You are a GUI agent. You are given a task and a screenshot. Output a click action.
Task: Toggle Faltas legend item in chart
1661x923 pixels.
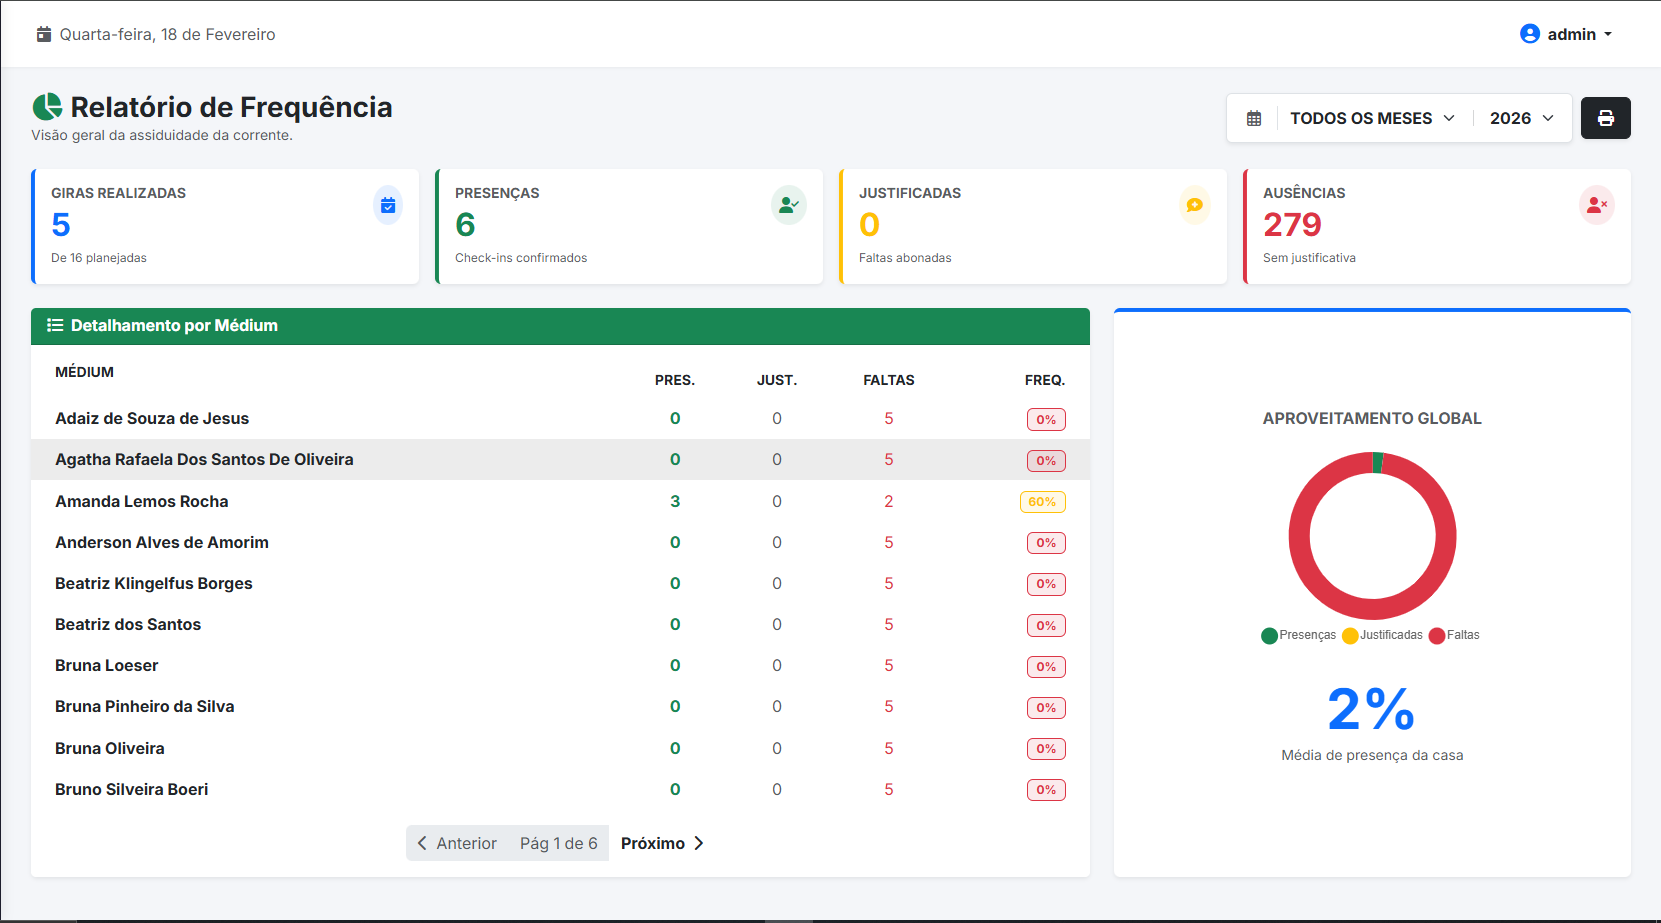coord(1454,635)
